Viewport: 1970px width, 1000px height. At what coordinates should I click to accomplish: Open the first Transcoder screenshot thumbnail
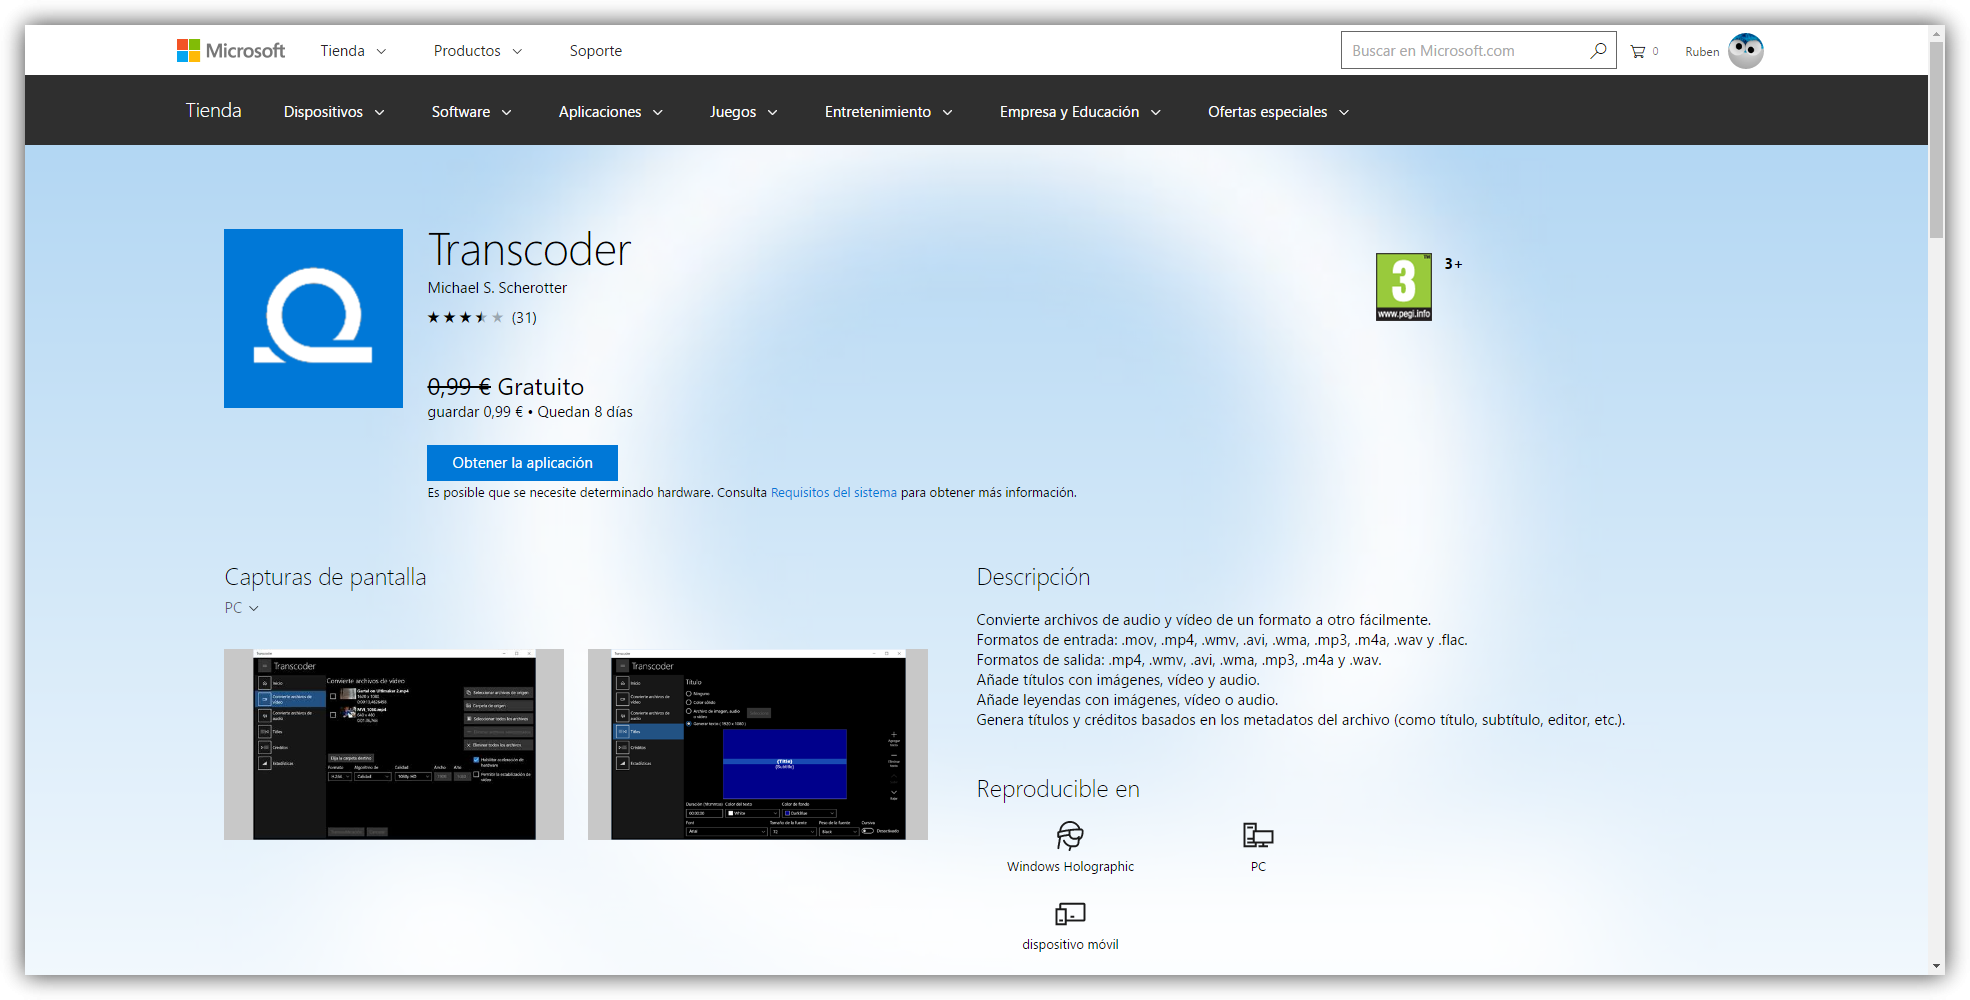pos(394,744)
